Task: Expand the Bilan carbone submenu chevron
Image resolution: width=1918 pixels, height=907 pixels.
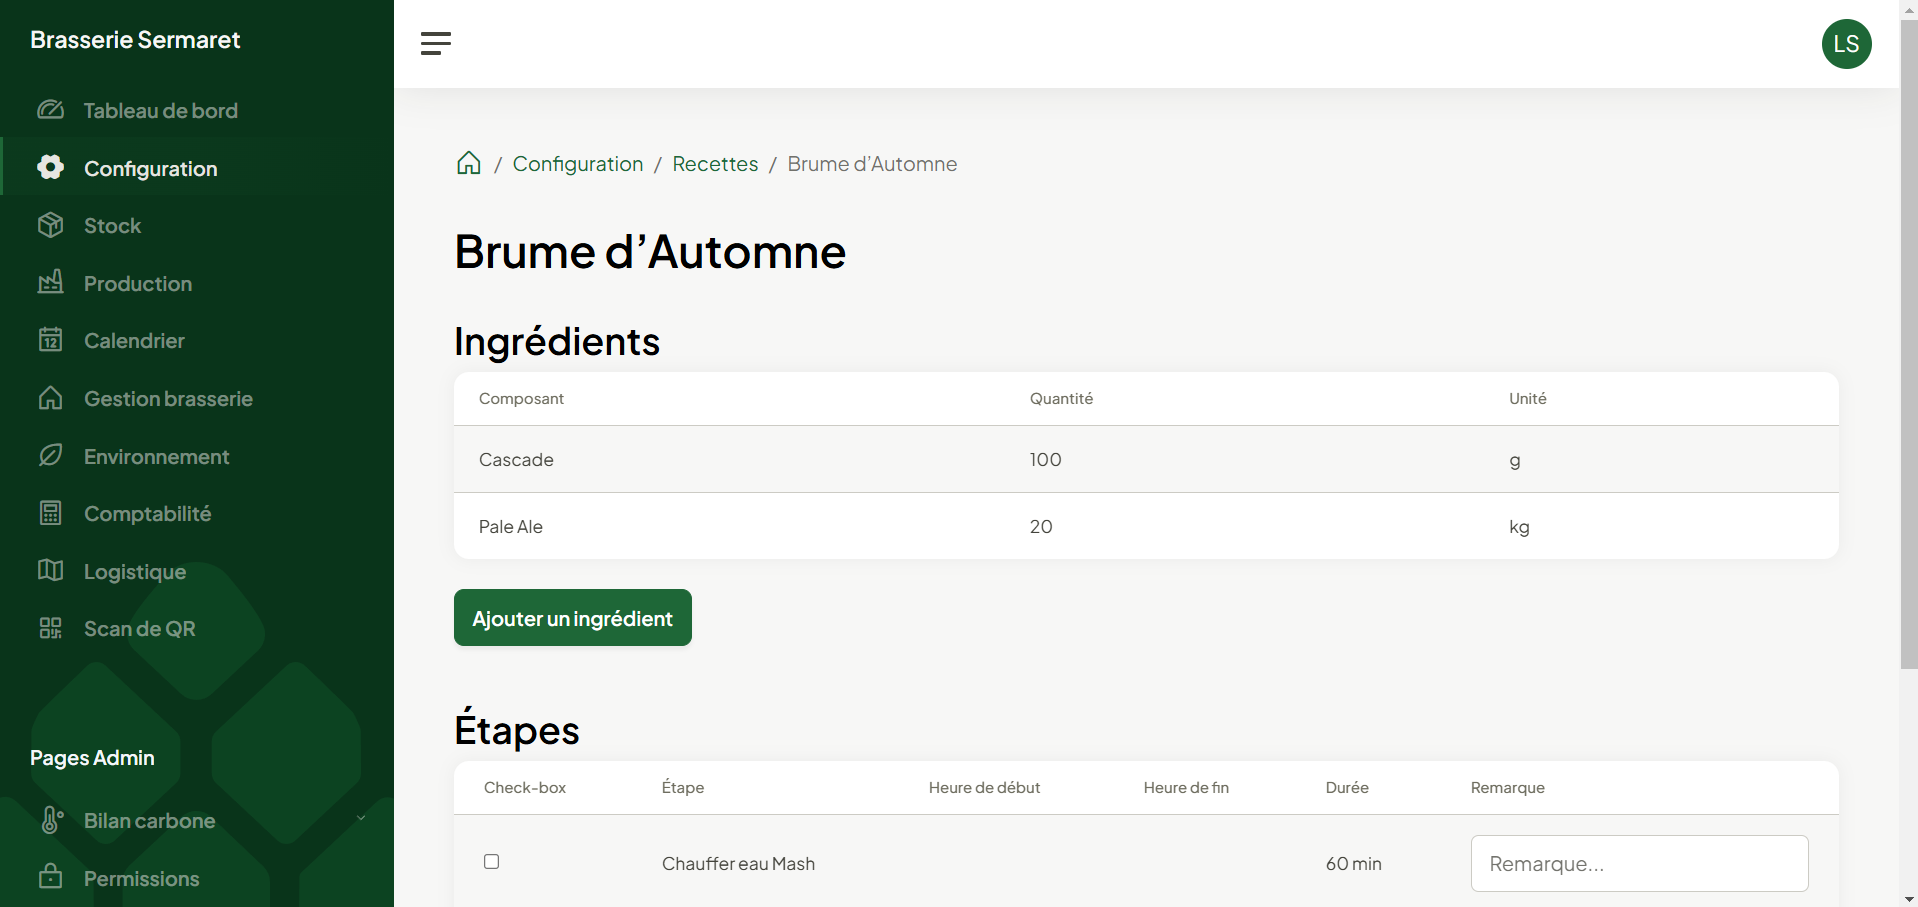Action: (x=361, y=819)
